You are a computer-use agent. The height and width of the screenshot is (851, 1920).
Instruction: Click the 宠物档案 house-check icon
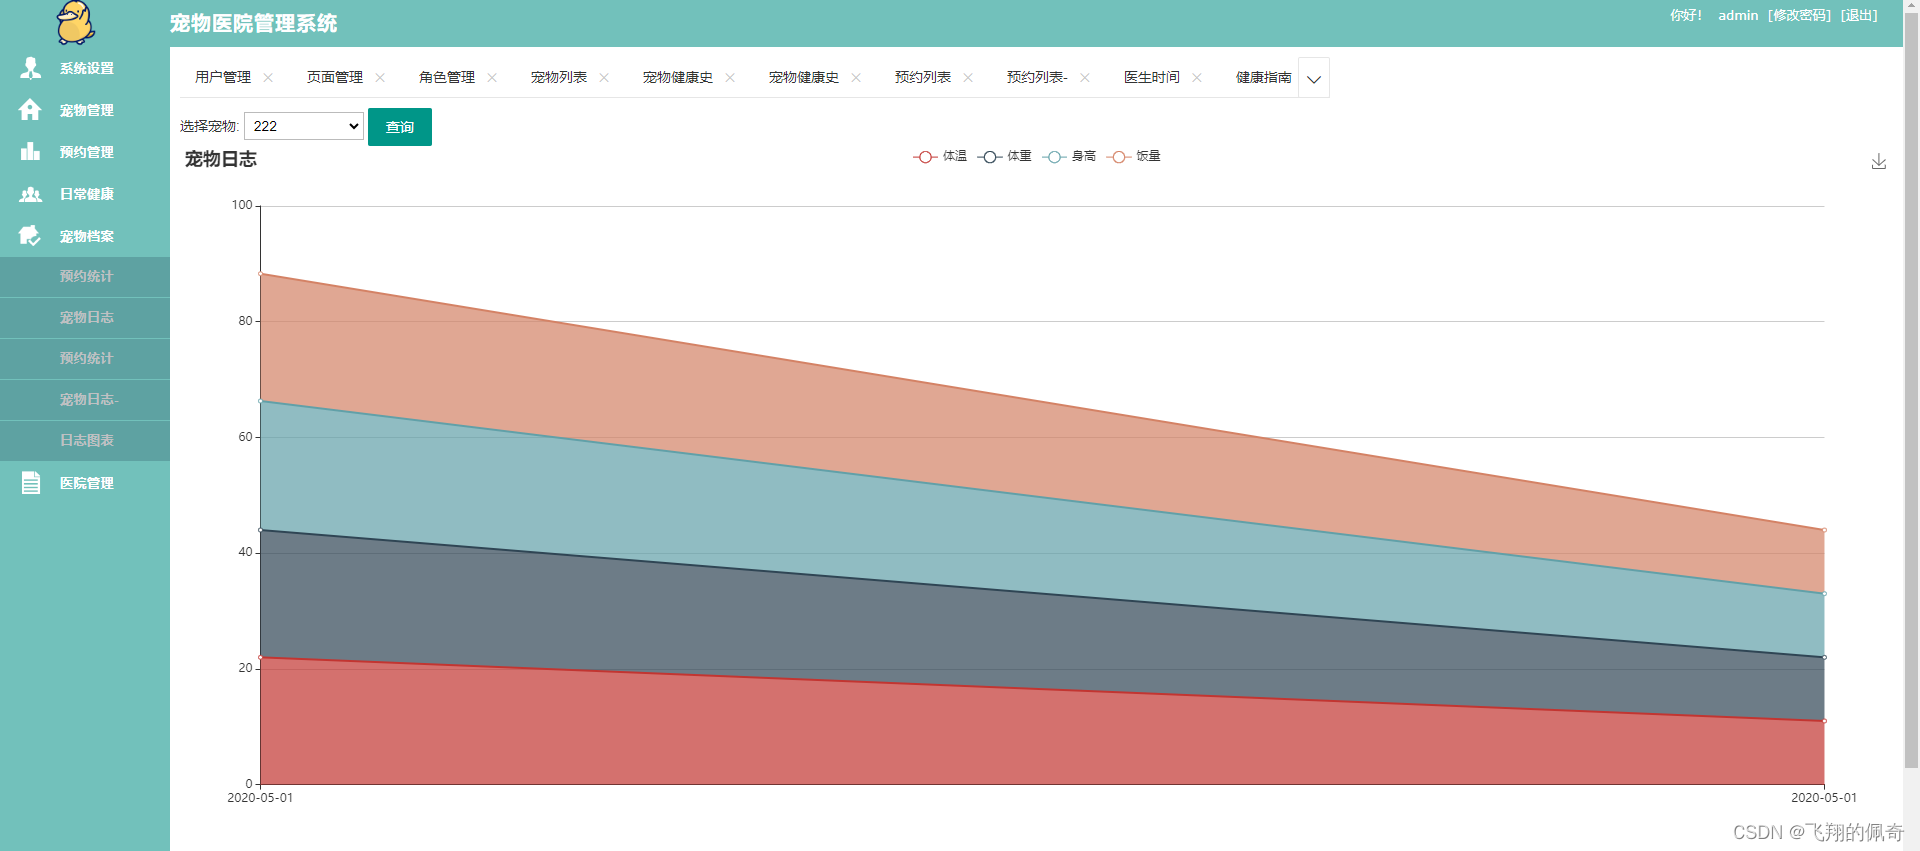pos(31,236)
